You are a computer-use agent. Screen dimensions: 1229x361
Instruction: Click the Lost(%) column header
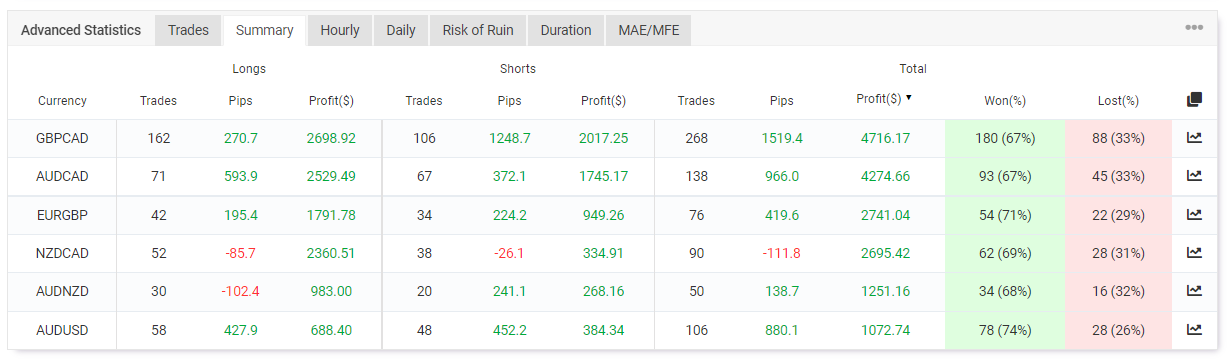[x=1118, y=101]
